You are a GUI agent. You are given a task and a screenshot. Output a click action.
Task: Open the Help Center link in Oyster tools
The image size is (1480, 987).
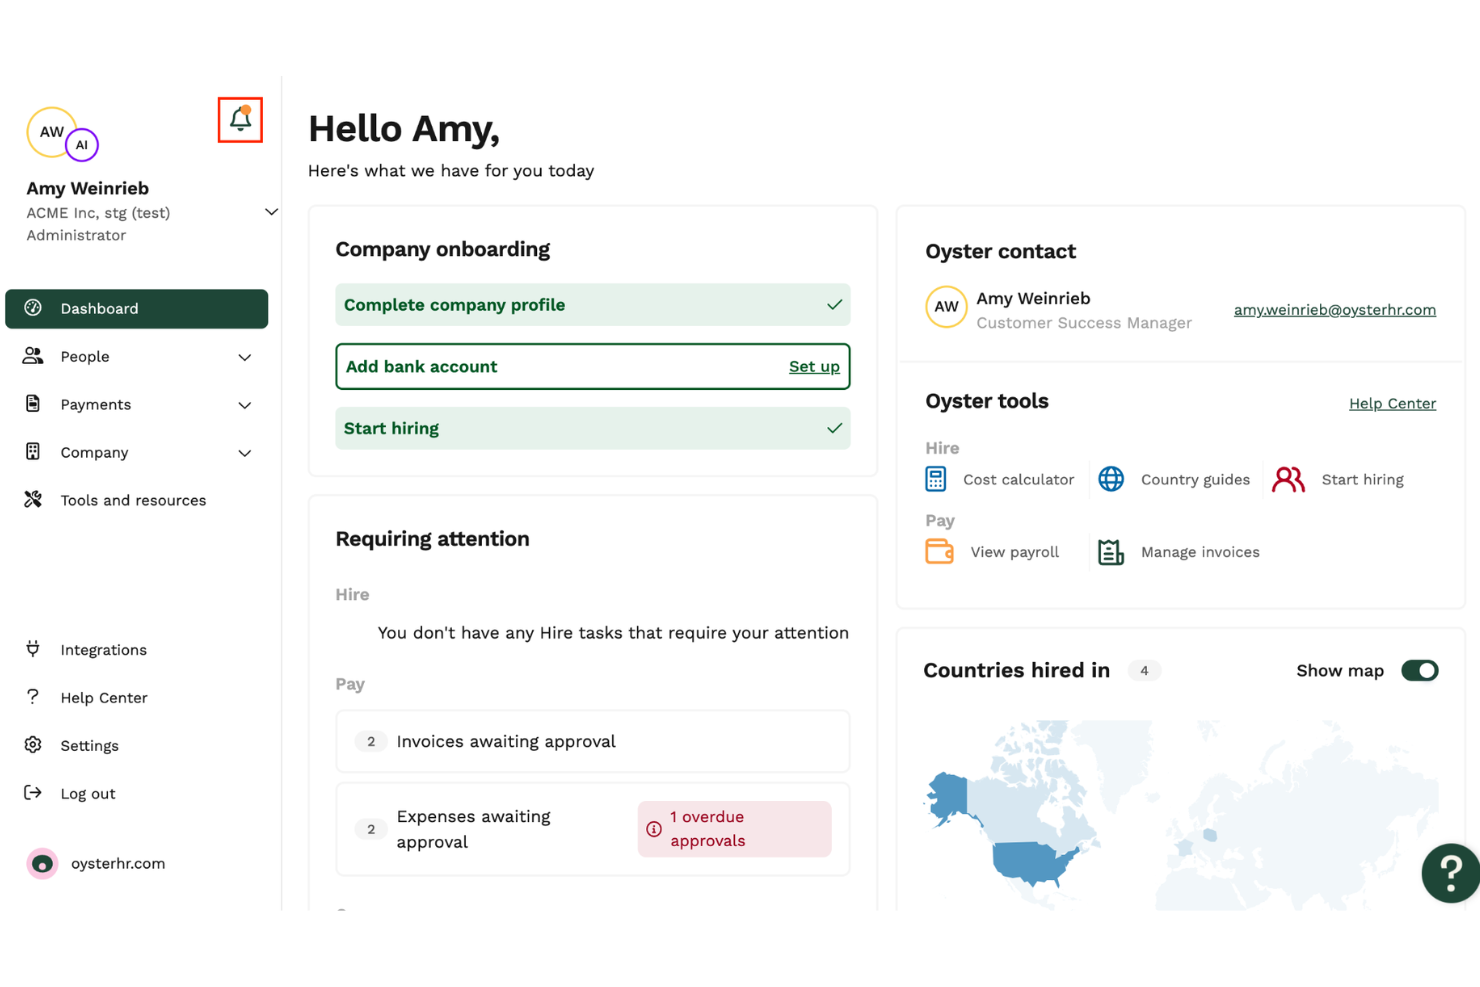pos(1392,404)
